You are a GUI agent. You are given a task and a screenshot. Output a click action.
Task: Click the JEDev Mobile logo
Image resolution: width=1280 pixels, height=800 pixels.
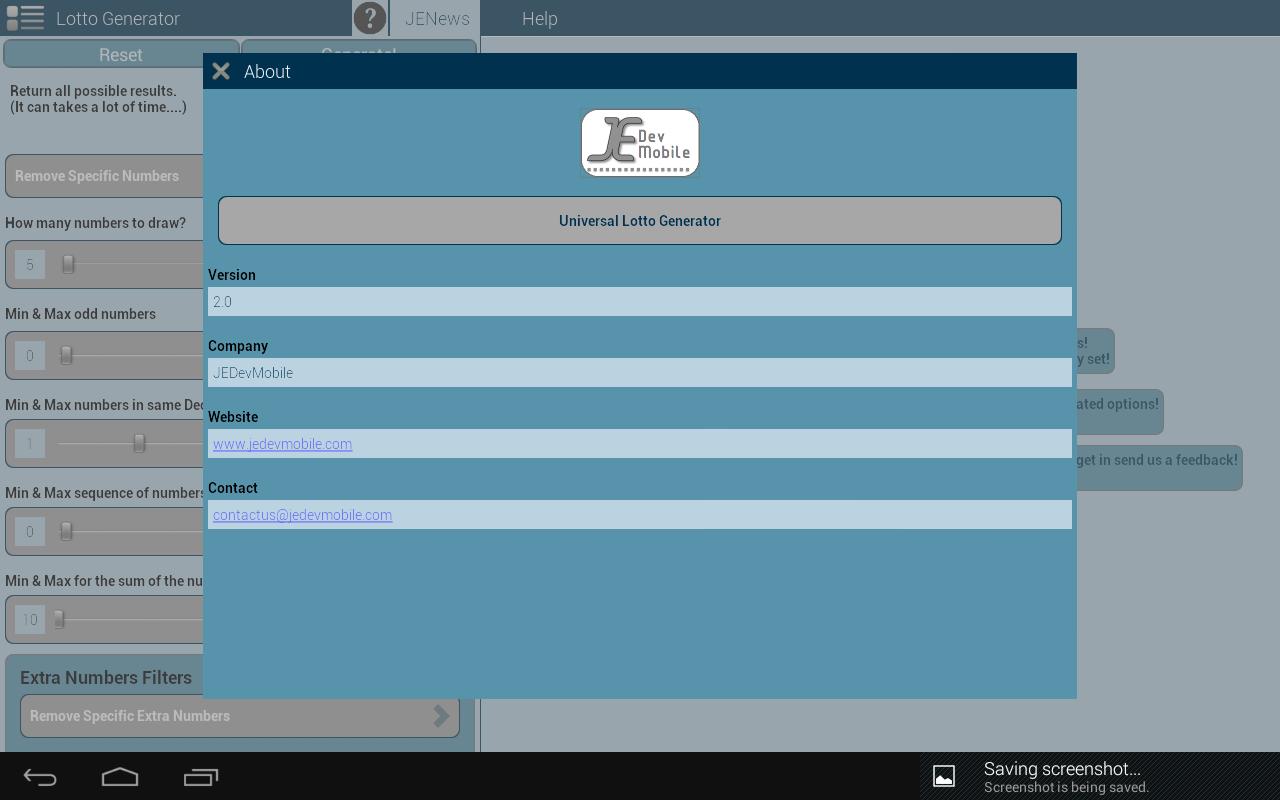[640, 143]
